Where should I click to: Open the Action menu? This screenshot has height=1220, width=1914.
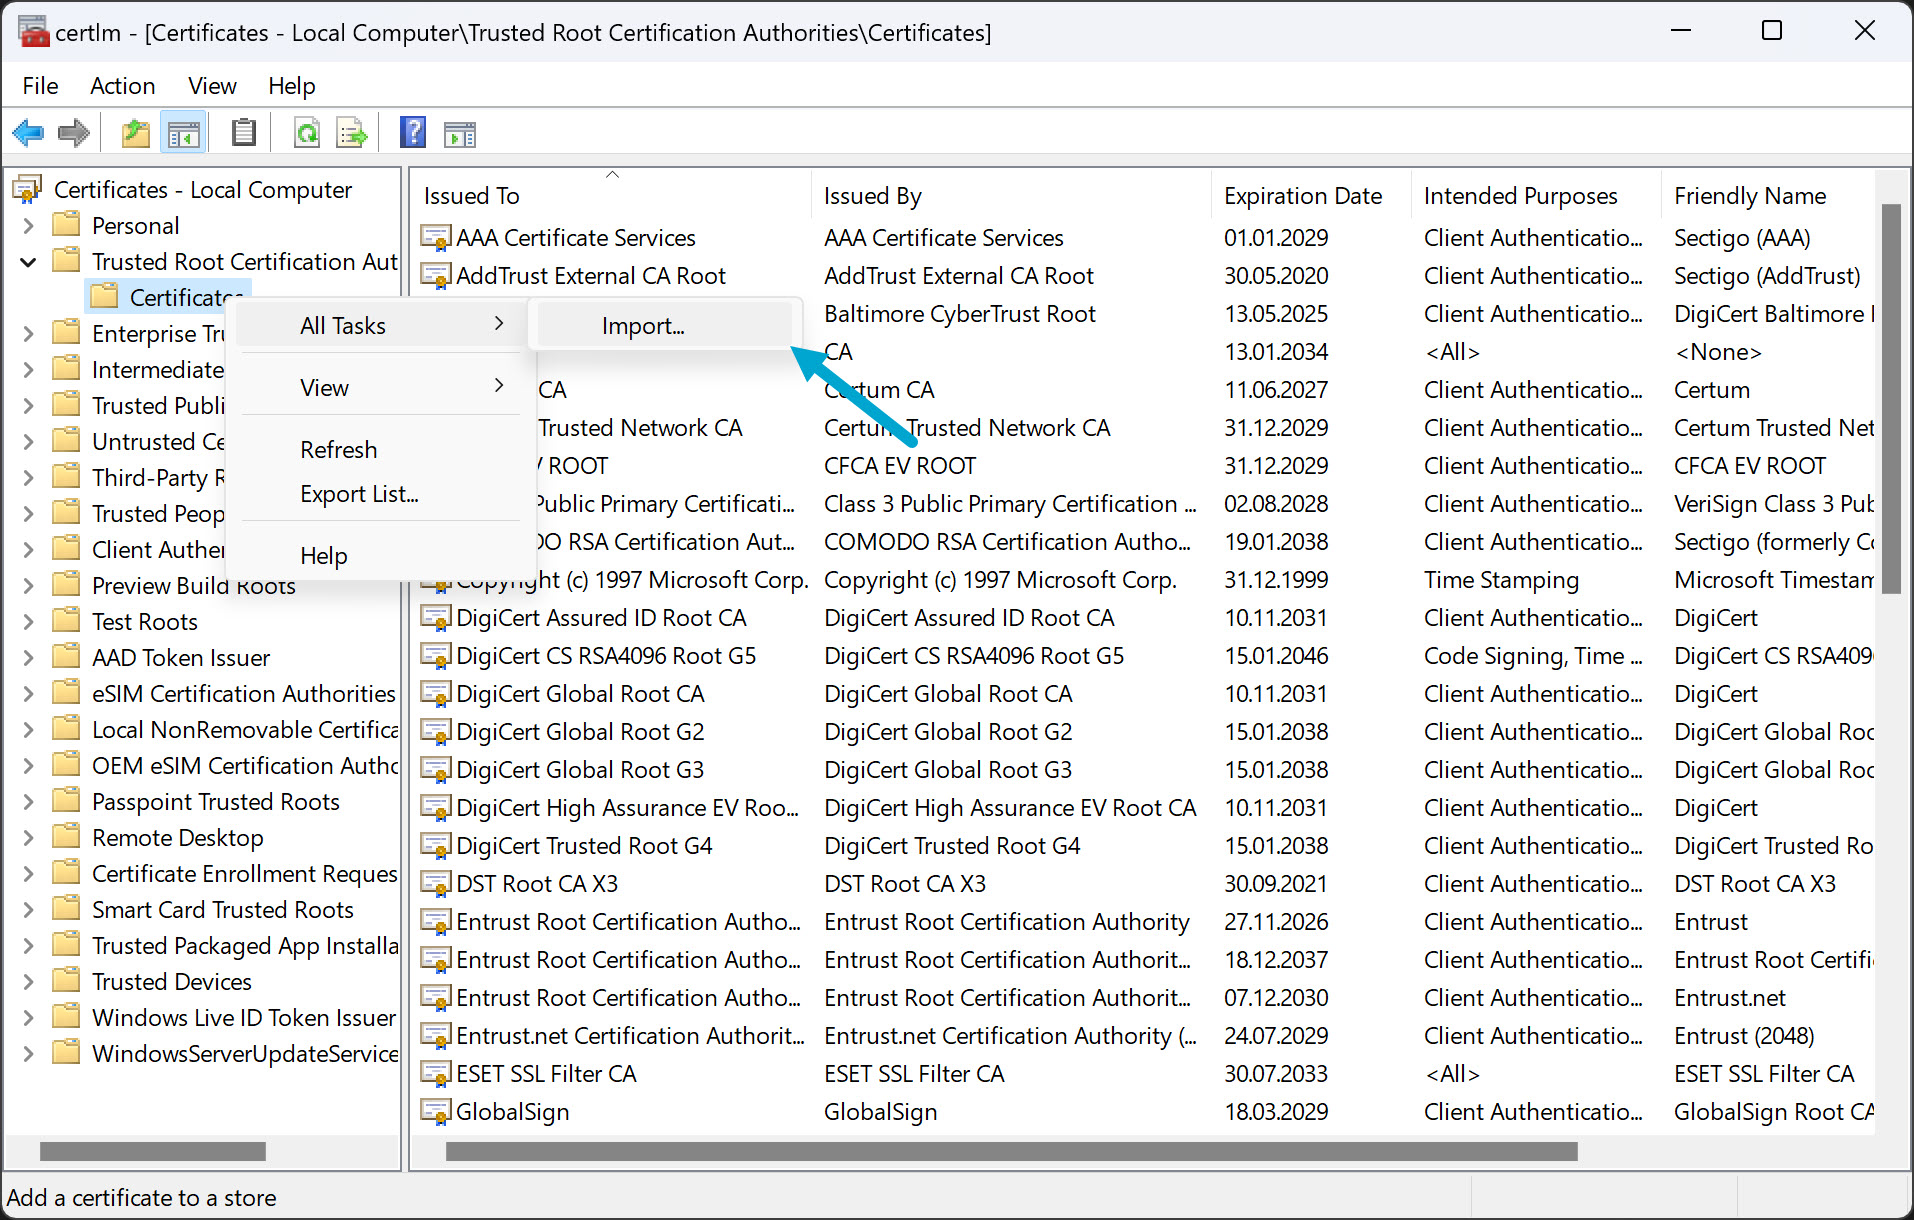click(122, 86)
